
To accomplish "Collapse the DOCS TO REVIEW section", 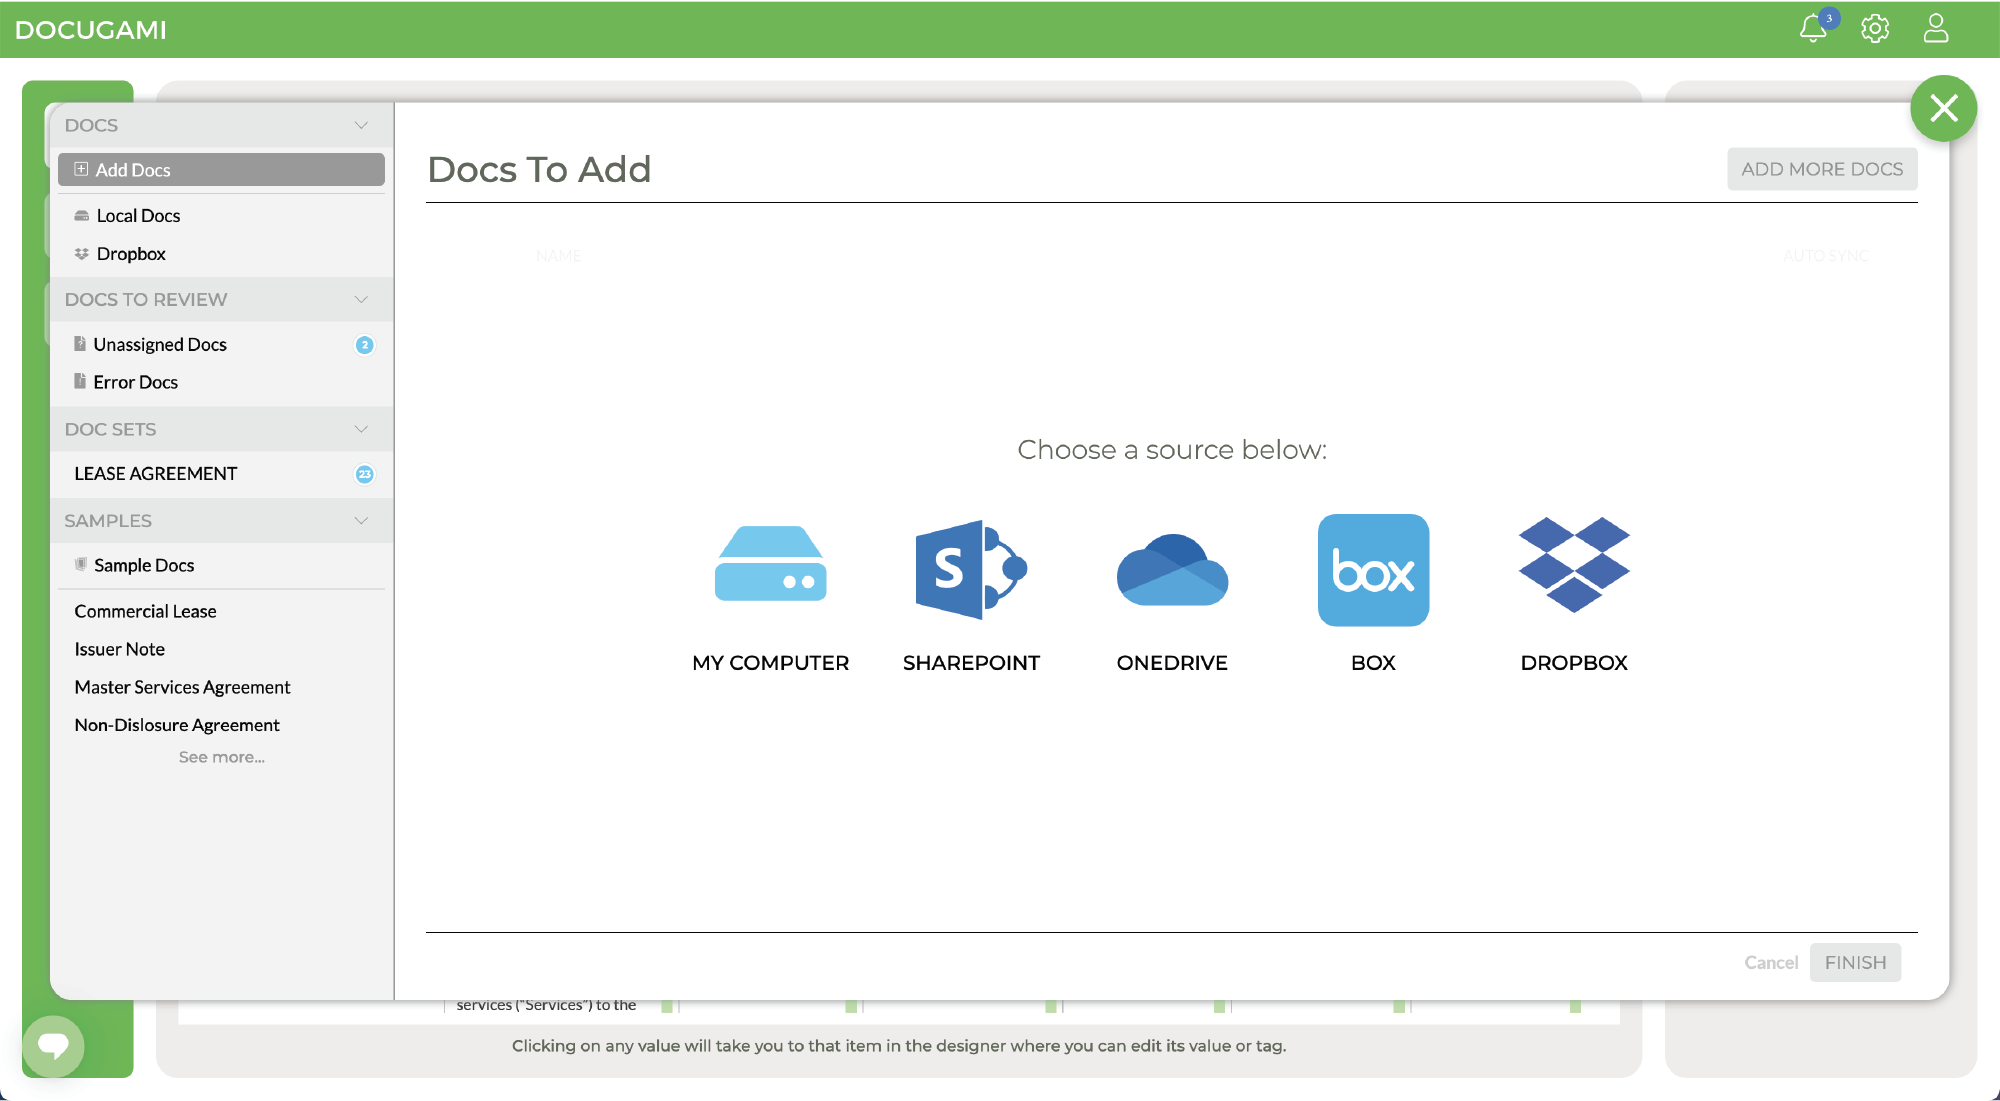I will (x=361, y=299).
